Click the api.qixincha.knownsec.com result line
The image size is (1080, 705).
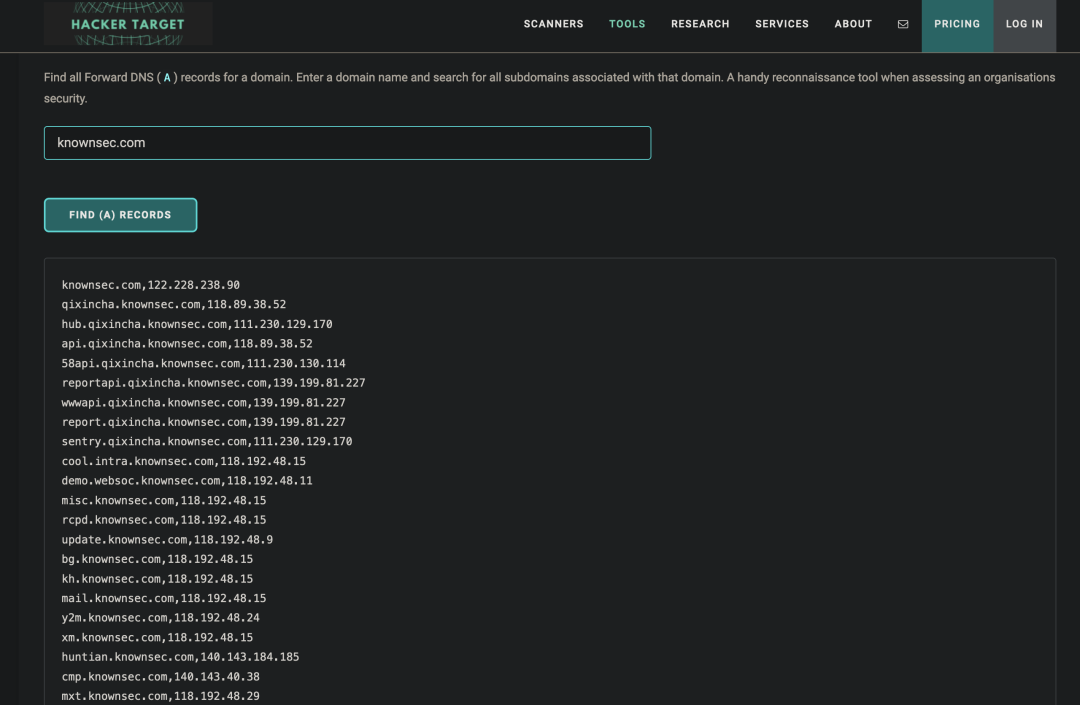click(x=187, y=344)
